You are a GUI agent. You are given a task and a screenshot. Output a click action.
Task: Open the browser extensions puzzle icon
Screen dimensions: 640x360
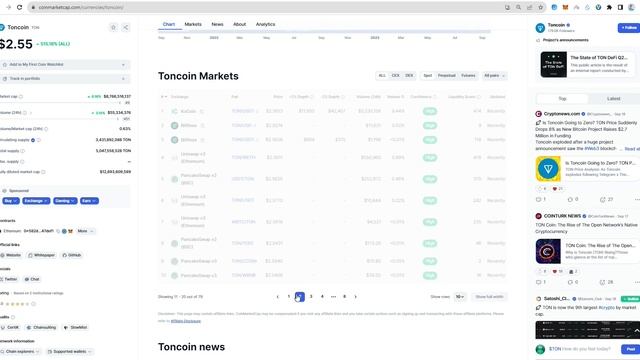point(609,7)
